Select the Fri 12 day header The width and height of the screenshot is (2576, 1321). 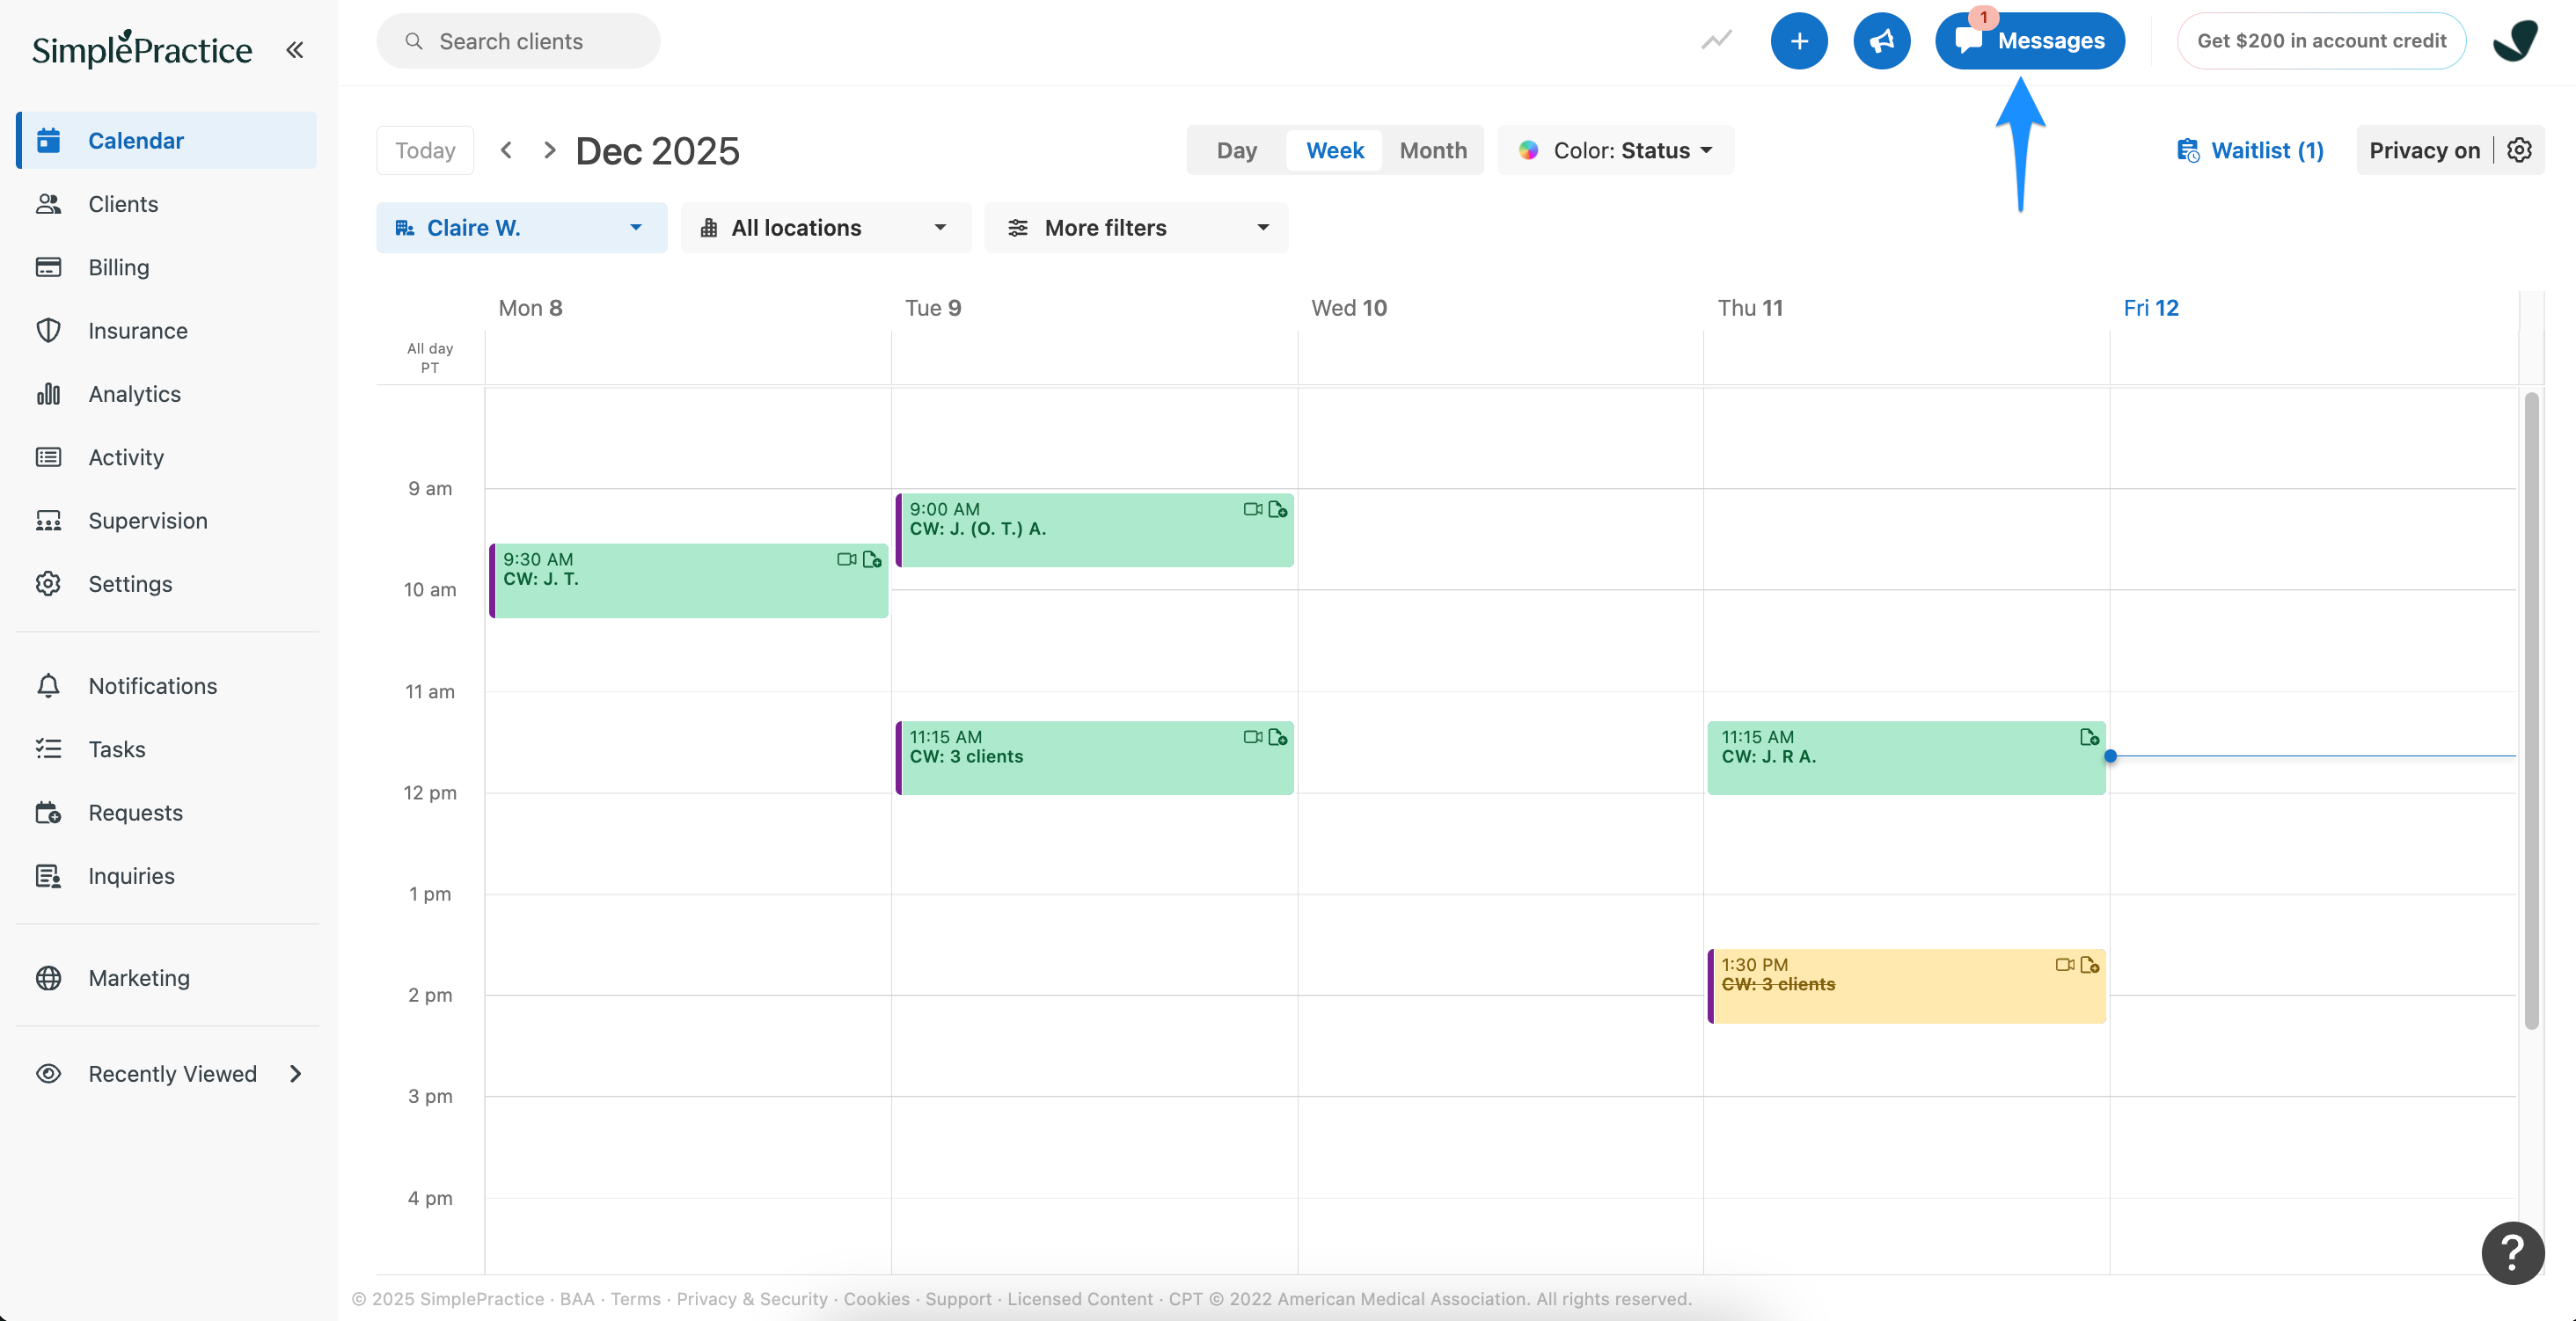point(2151,308)
